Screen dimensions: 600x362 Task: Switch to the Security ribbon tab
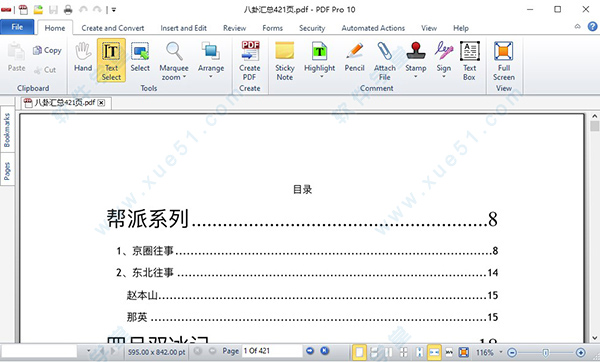(312, 28)
